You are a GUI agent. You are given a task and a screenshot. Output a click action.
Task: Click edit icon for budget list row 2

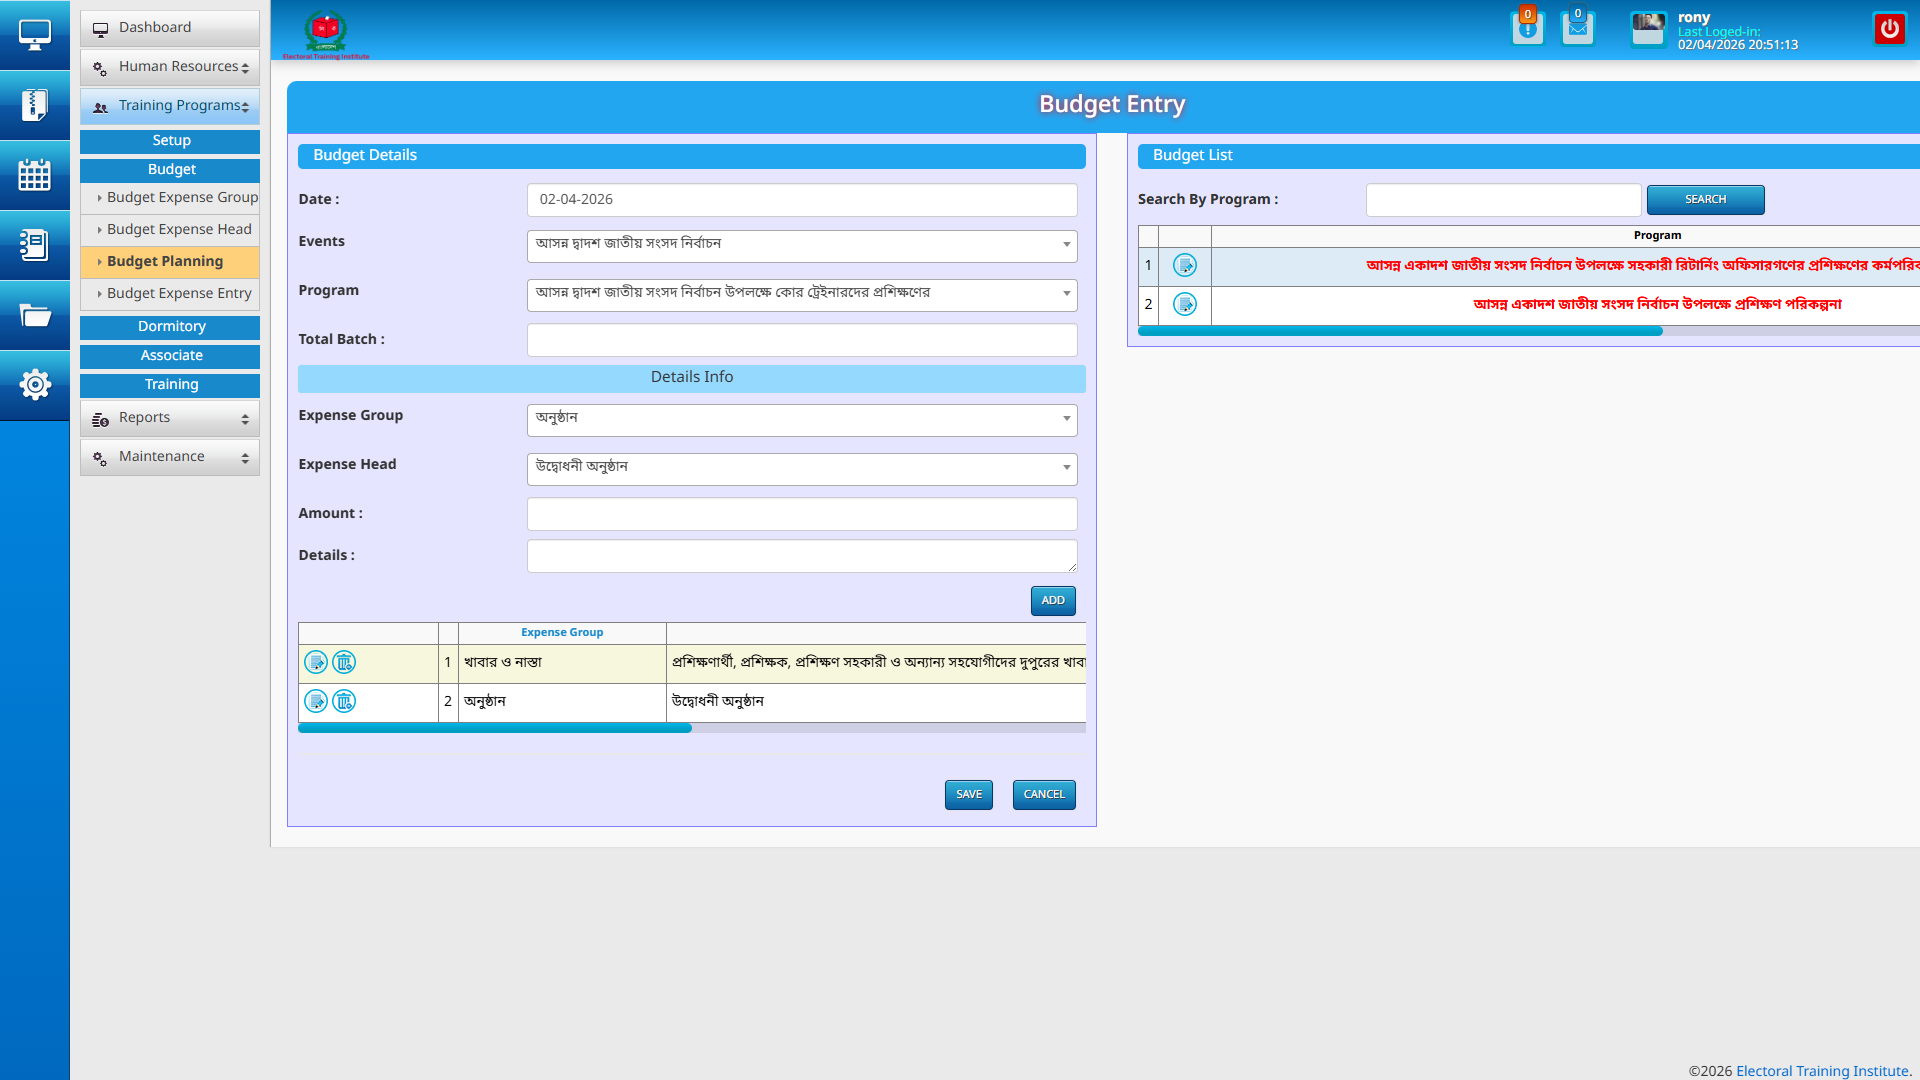[1185, 304]
